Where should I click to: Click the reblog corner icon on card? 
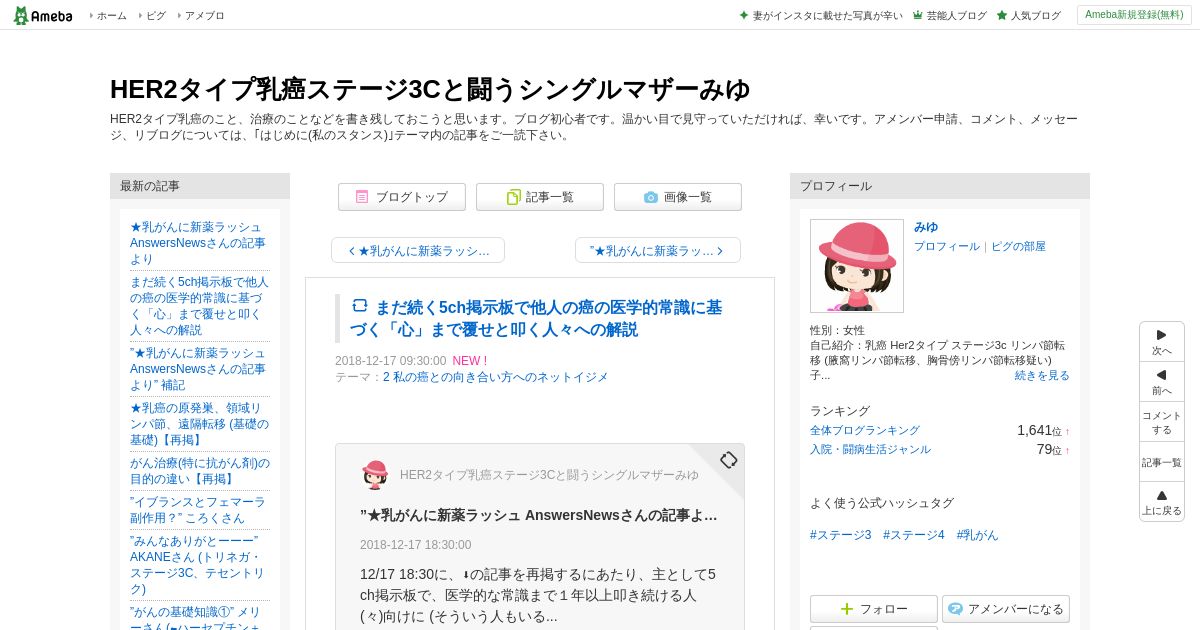coord(729,460)
